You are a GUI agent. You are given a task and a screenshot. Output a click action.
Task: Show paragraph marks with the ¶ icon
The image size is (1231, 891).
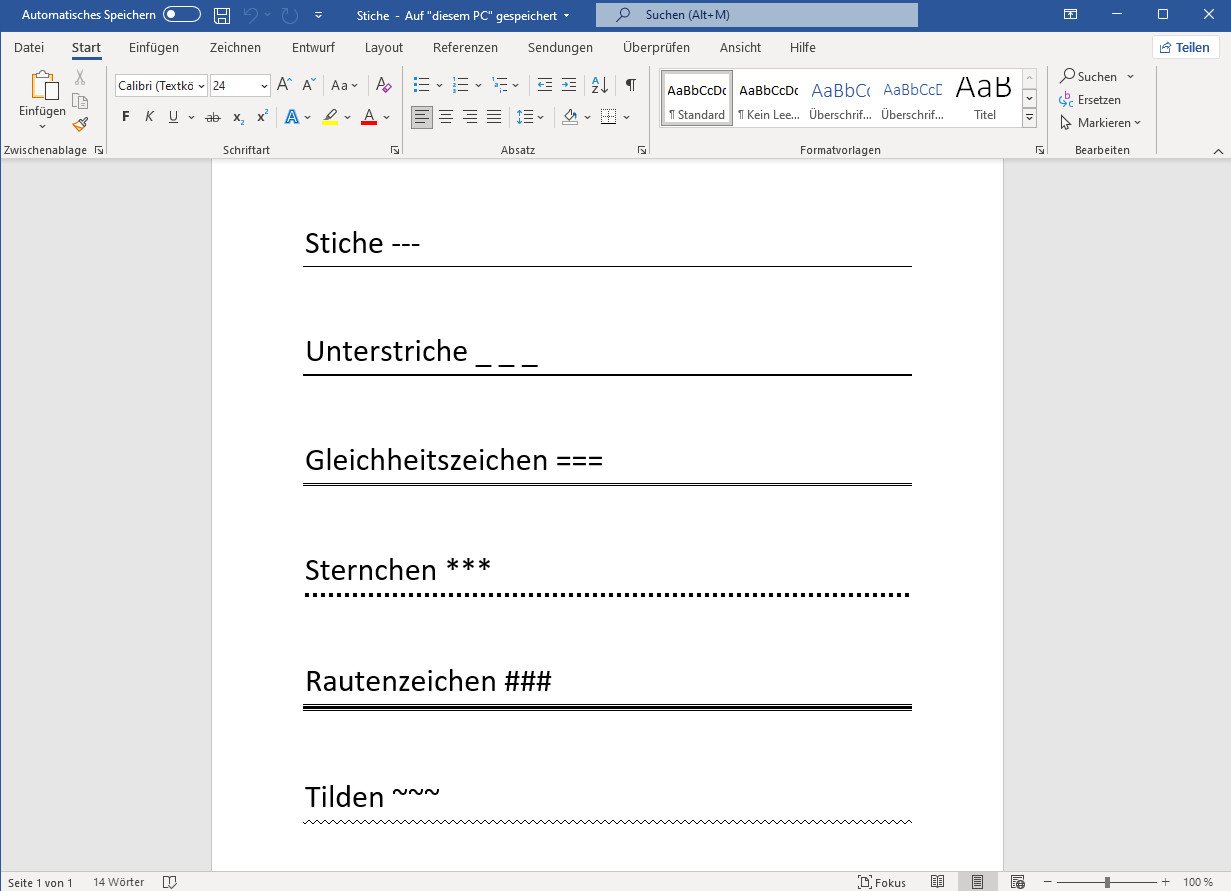coord(630,85)
